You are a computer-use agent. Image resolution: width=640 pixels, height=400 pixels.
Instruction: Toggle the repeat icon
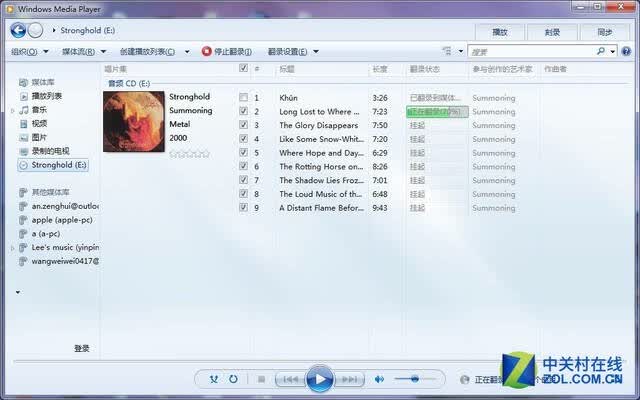[x=233, y=379]
